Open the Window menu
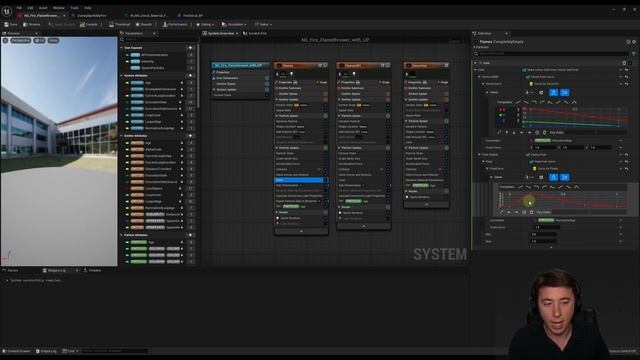The height and width of the screenshot is (360, 640). pyautogui.click(x=58, y=8)
